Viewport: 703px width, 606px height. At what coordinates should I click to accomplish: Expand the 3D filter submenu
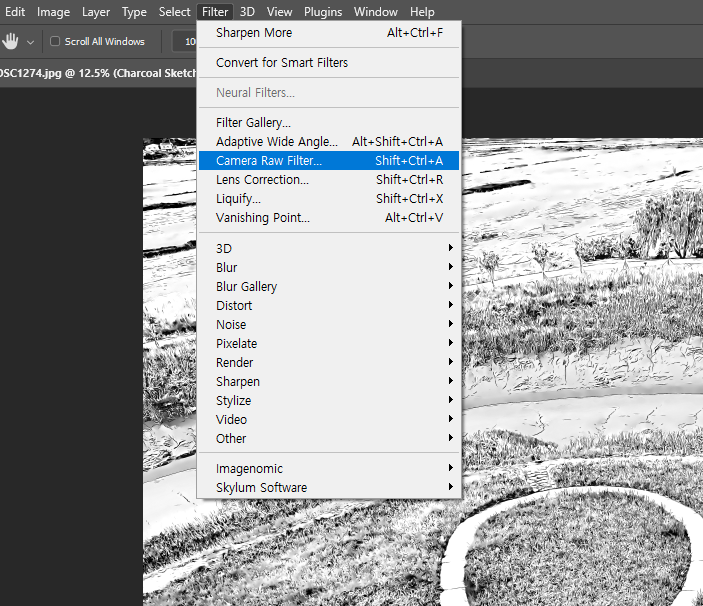329,248
